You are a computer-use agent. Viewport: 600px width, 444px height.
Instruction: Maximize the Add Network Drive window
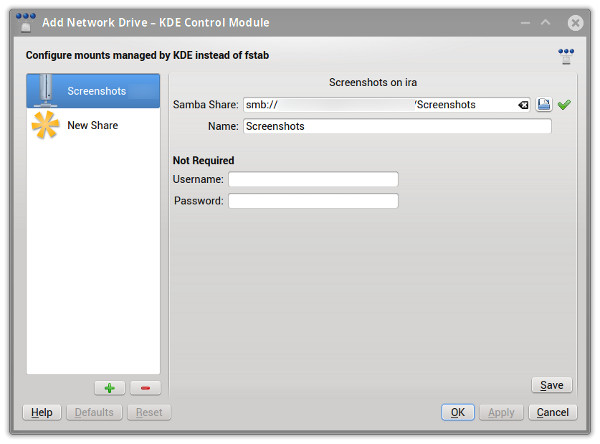click(546, 23)
